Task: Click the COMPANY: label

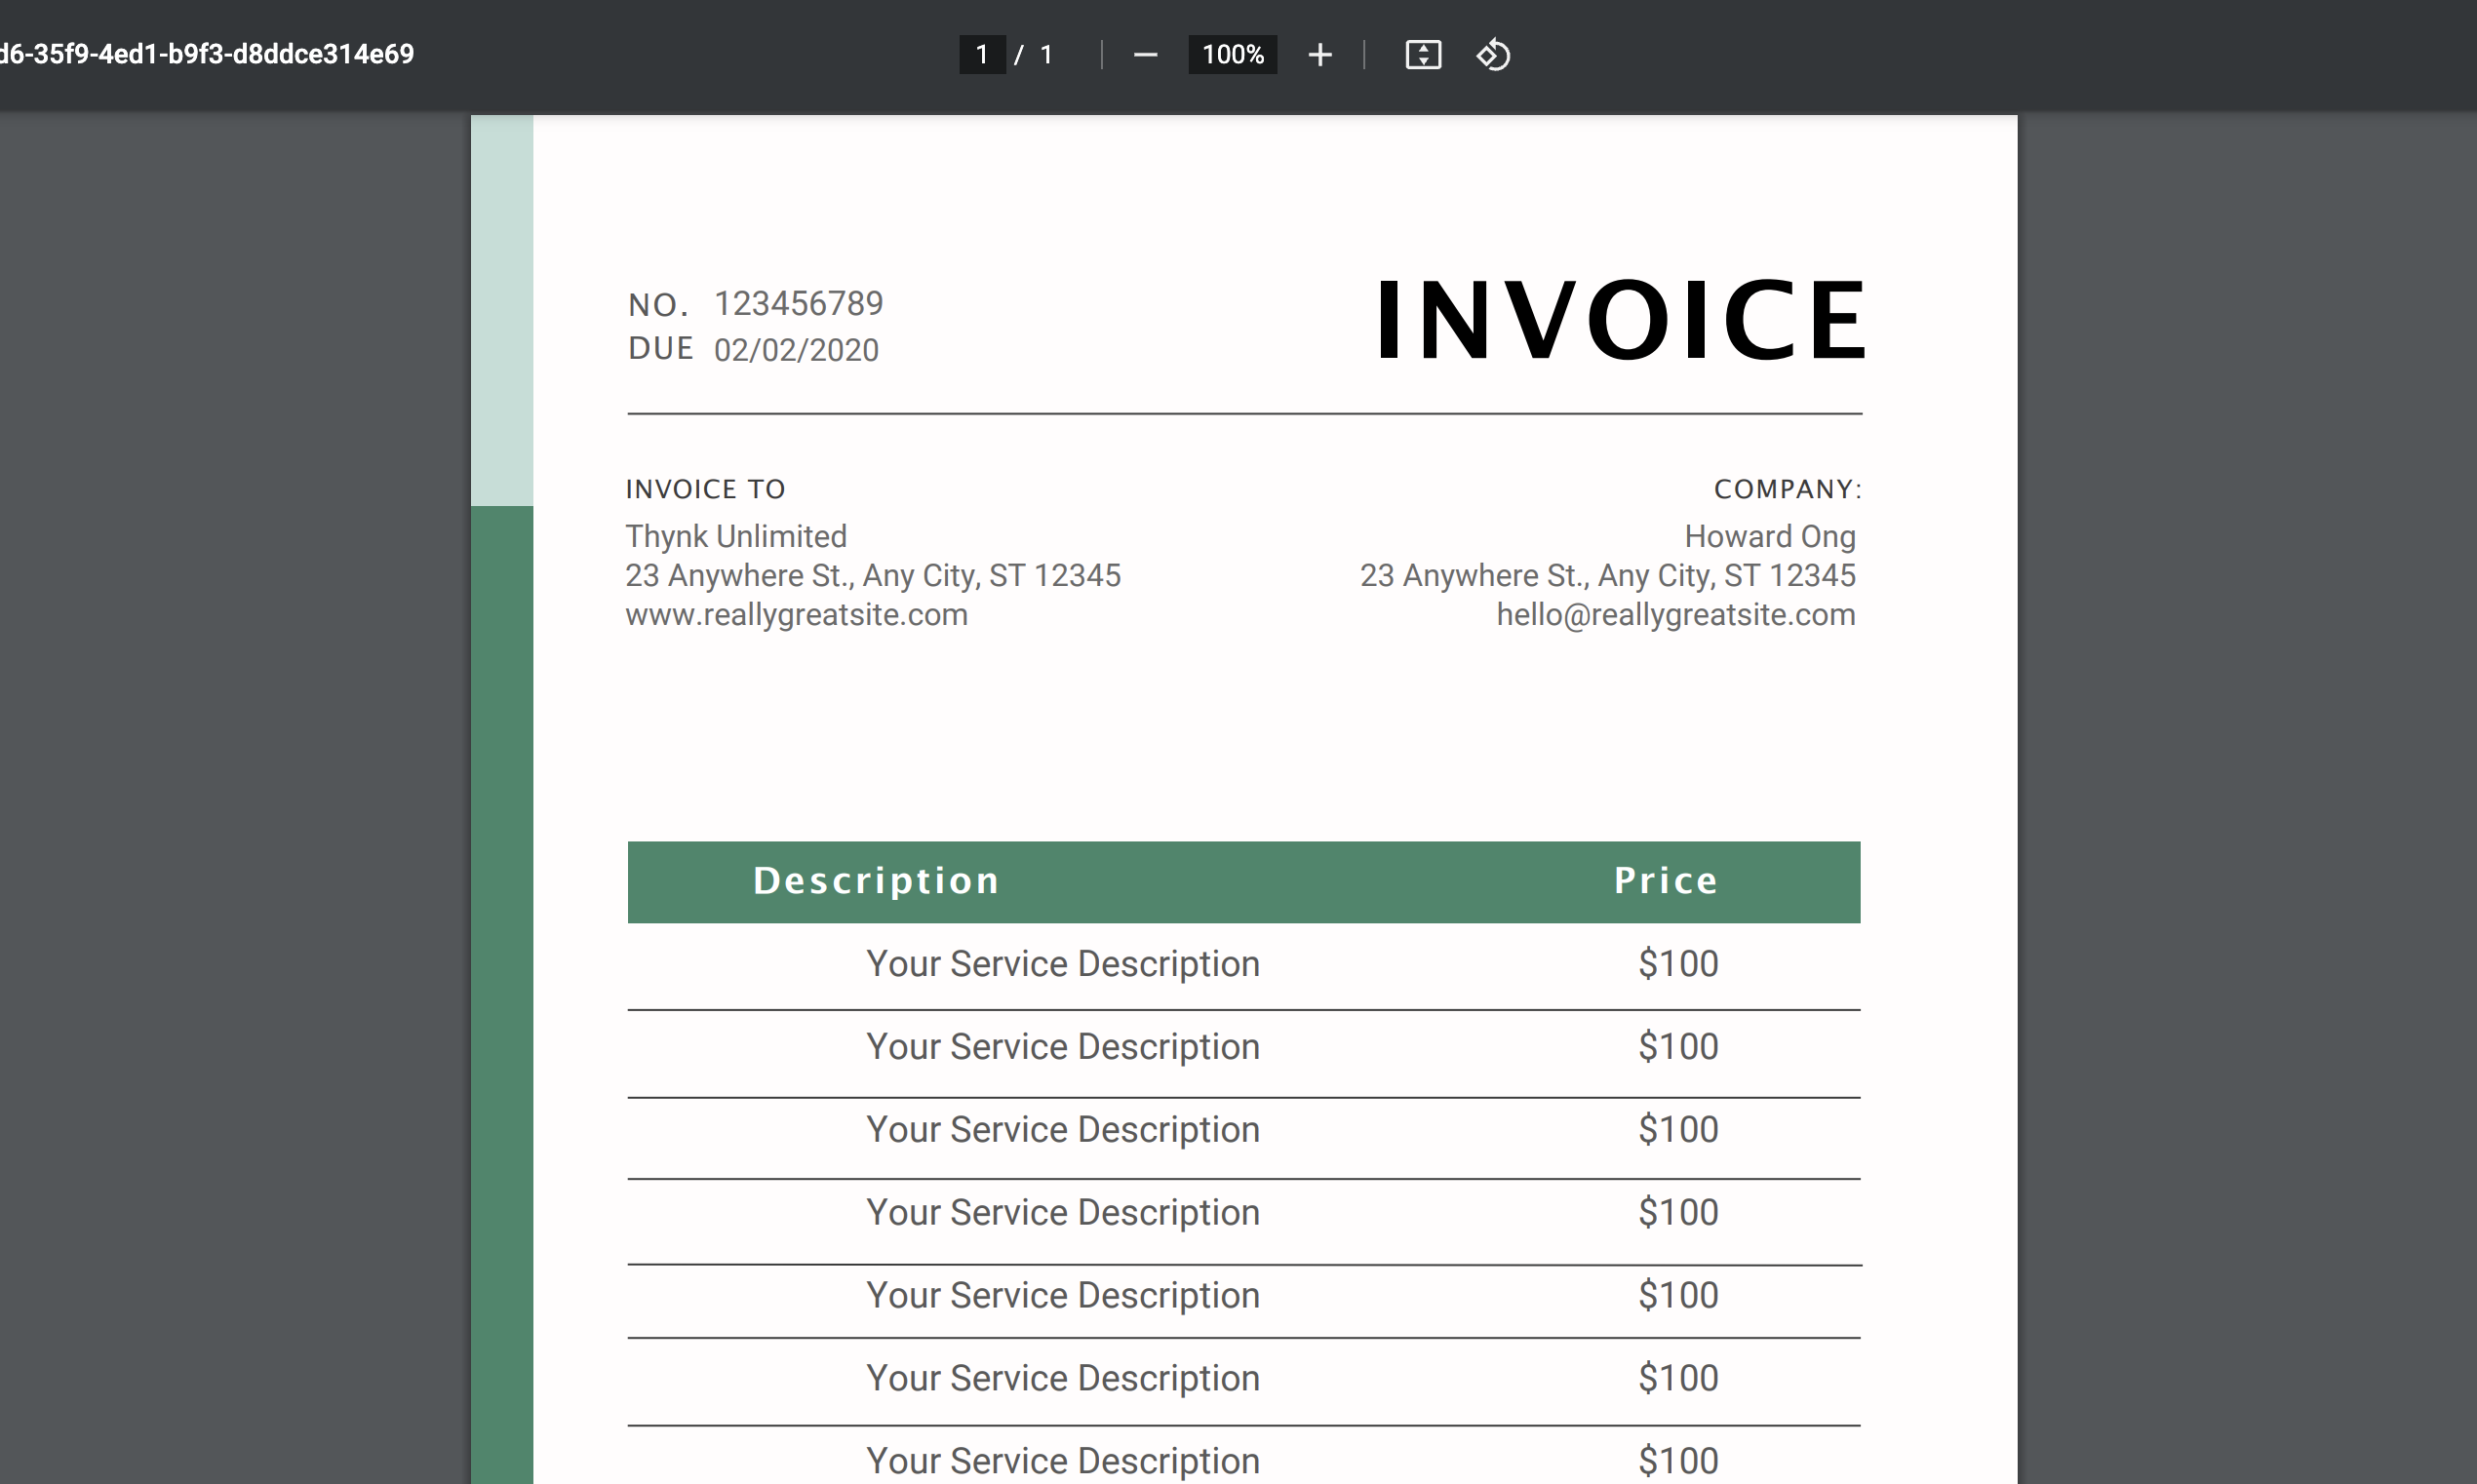Action: coord(1788,489)
